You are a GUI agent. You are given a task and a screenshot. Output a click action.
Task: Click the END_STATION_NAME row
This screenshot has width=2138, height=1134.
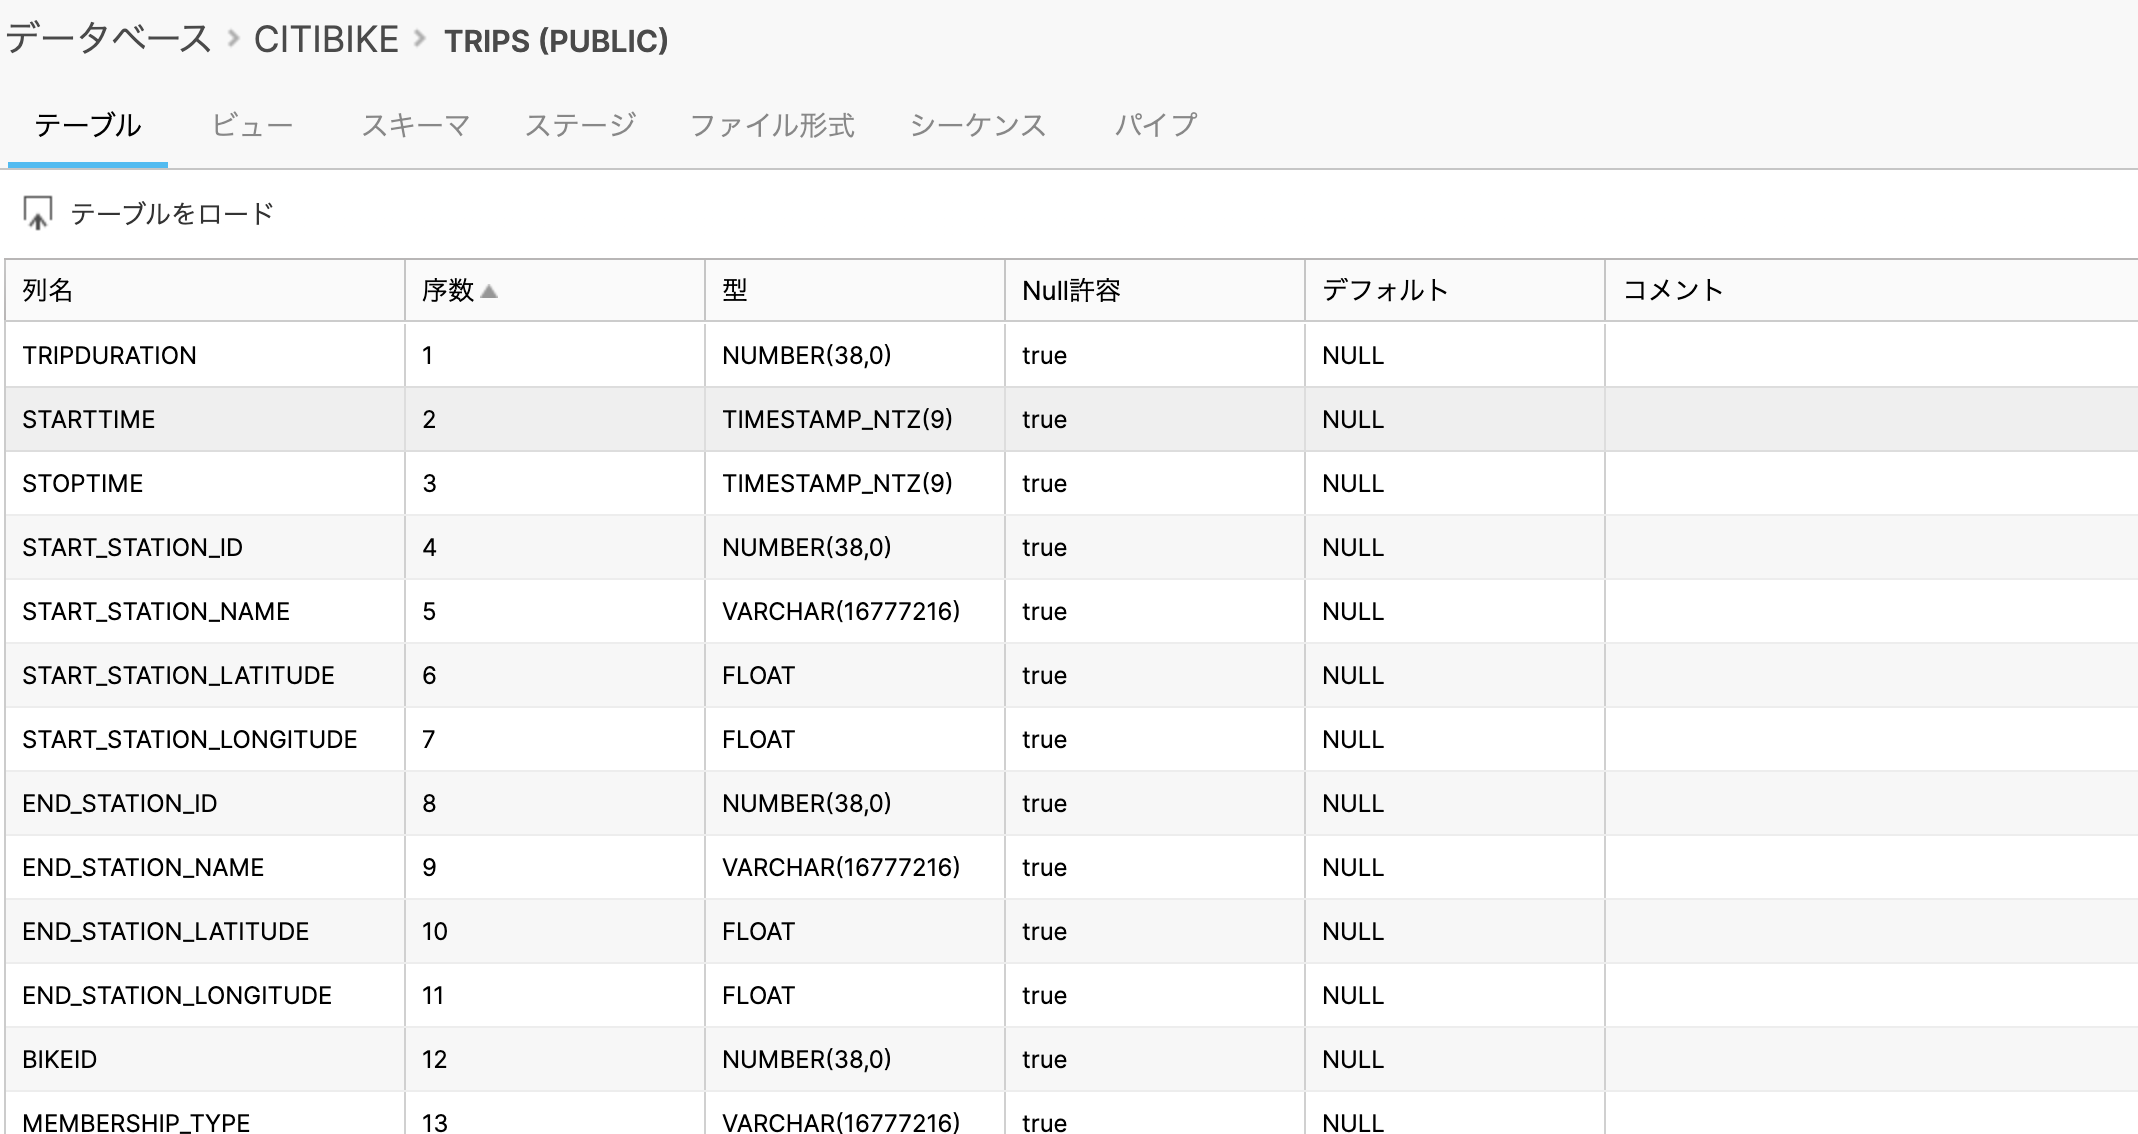(x=143, y=867)
